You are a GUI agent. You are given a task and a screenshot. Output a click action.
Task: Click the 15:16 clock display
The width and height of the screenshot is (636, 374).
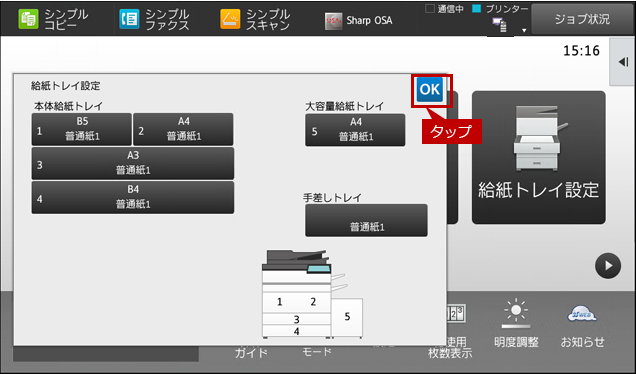click(x=581, y=51)
